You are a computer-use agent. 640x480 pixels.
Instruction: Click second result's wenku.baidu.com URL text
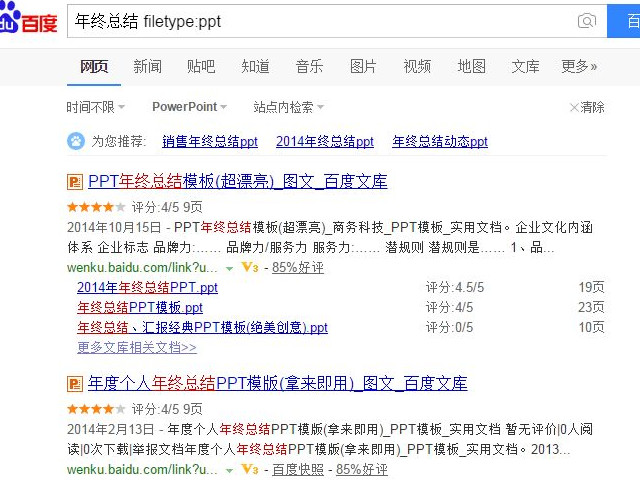(x=142, y=470)
